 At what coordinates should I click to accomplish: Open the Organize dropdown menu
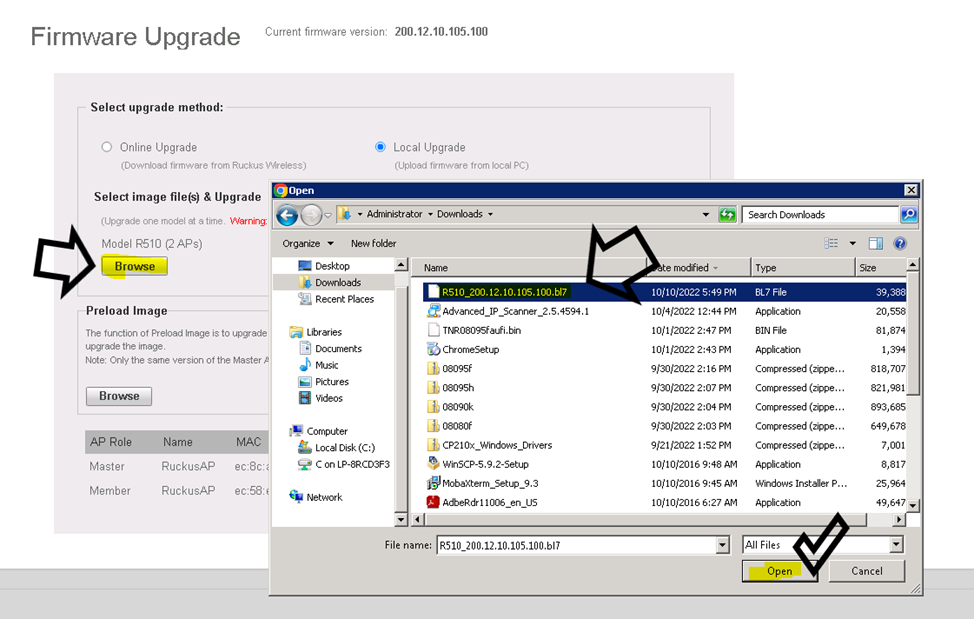click(305, 243)
